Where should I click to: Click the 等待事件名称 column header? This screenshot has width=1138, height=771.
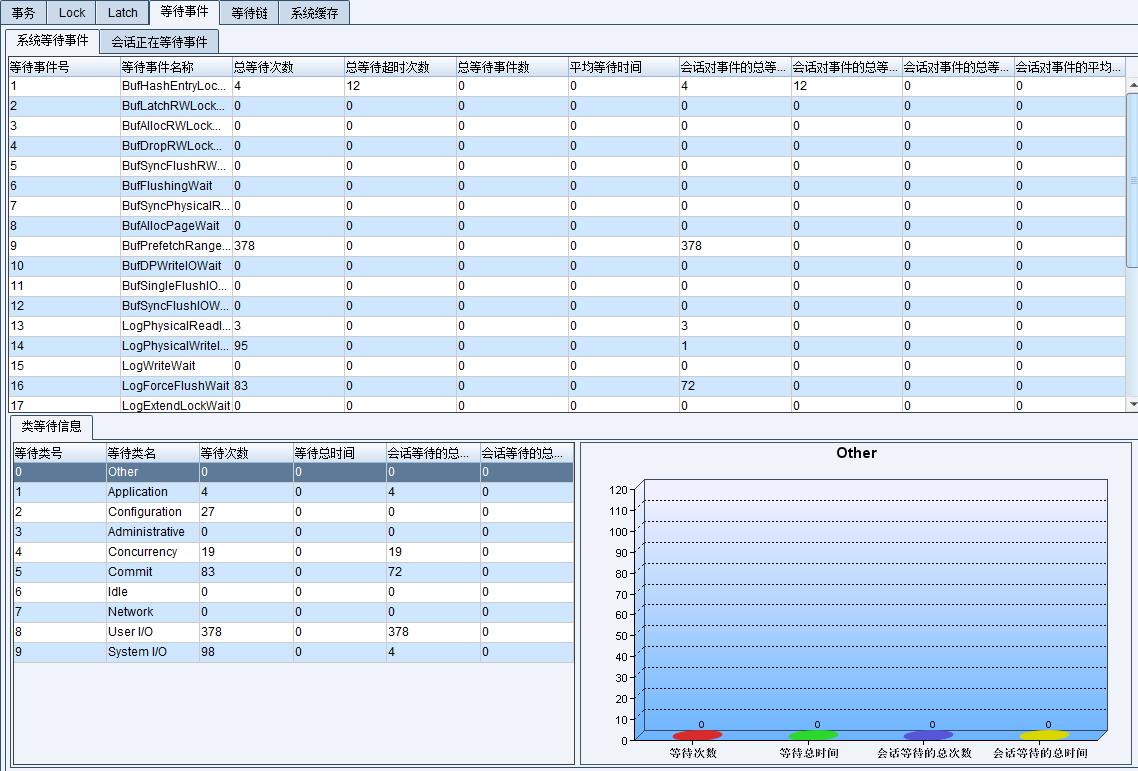pyautogui.click(x=175, y=67)
